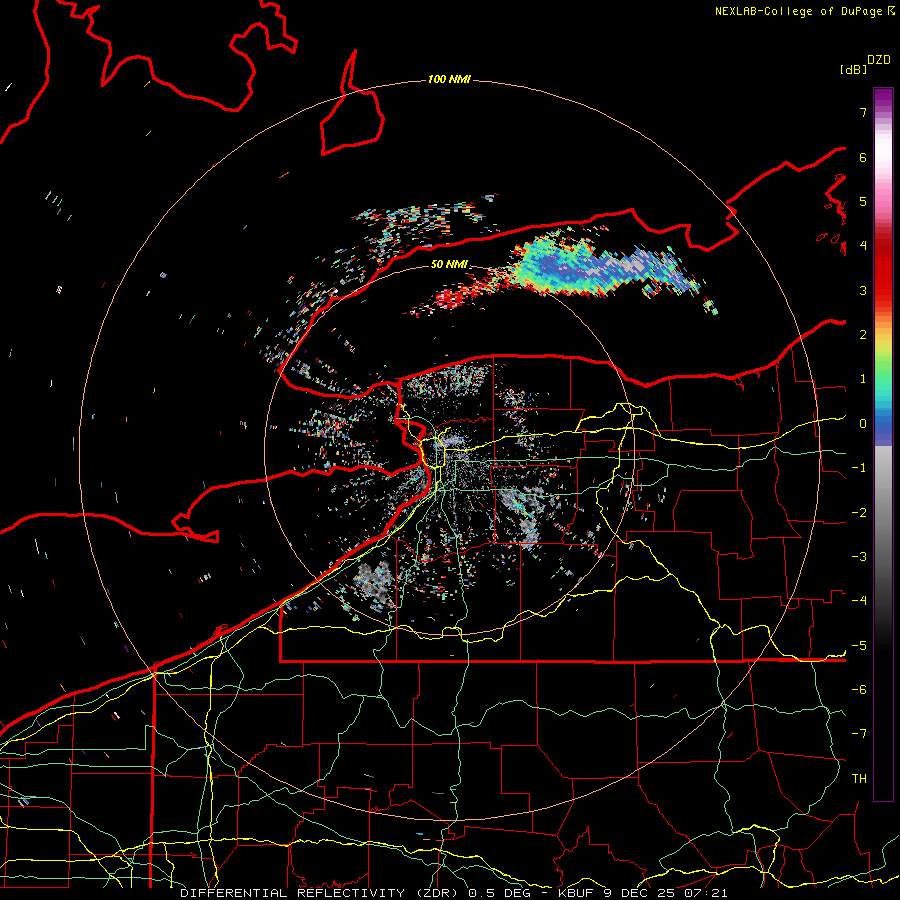The height and width of the screenshot is (900, 900).
Task: Click the -6 value on the scale
Action: pyautogui.click(x=859, y=690)
